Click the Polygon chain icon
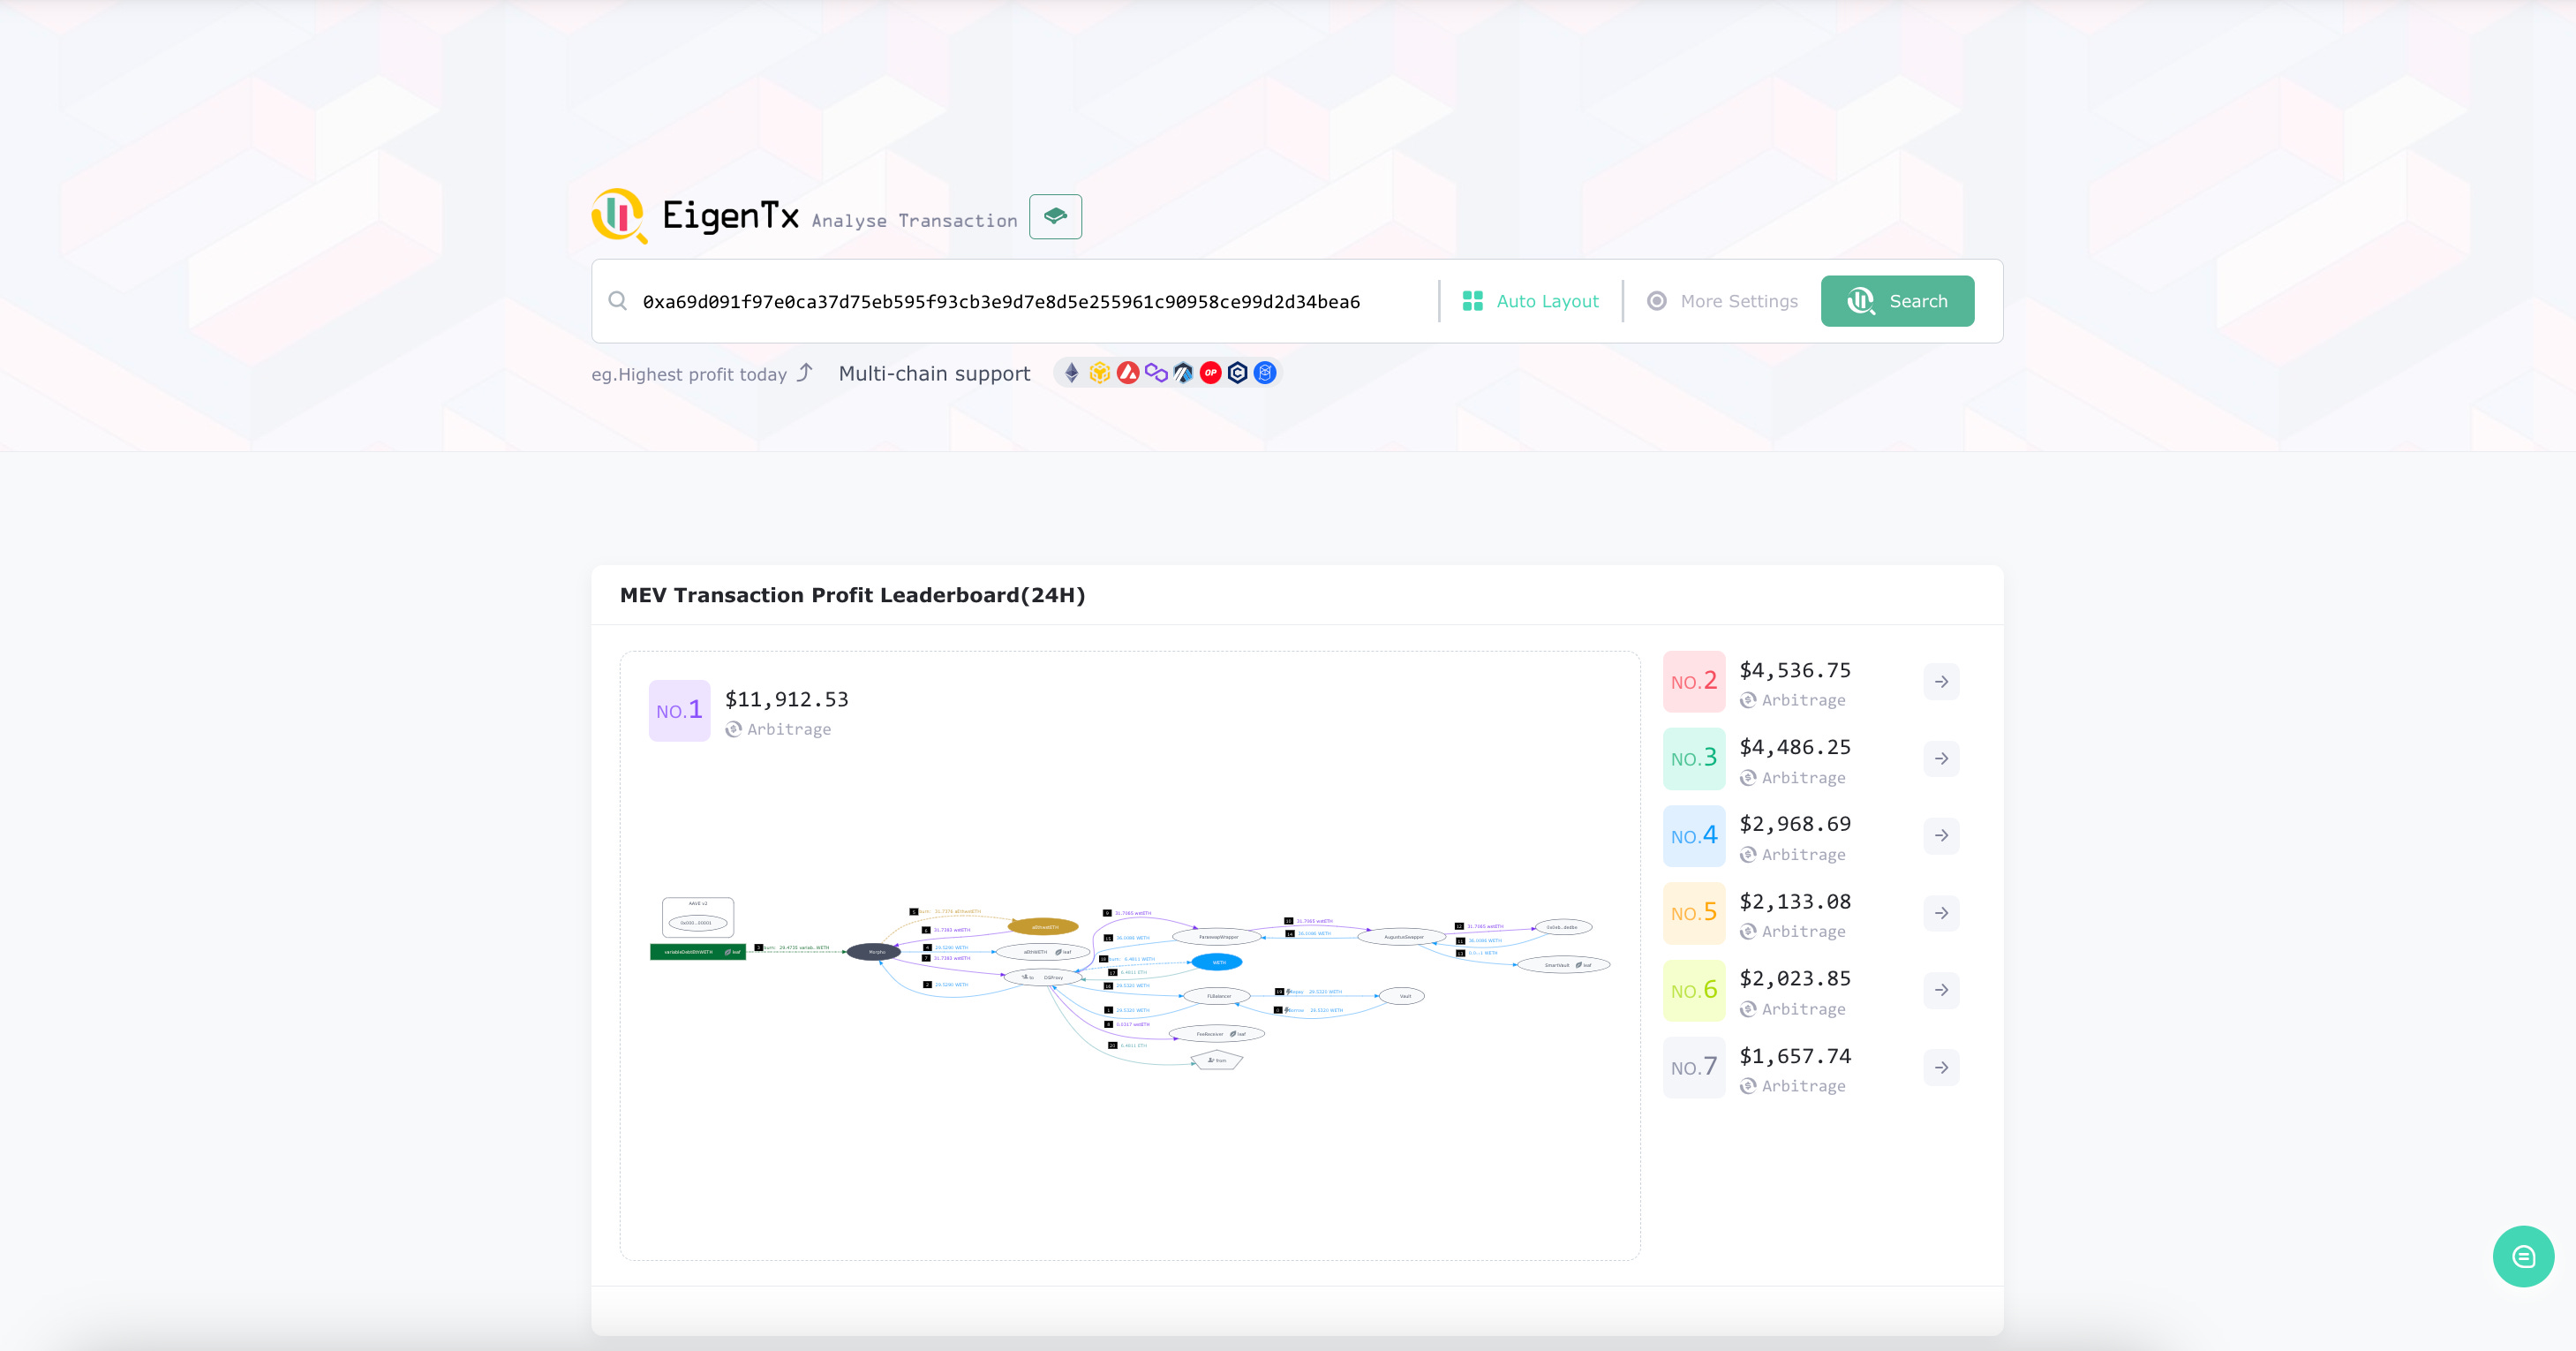This screenshot has width=2576, height=1351. [x=1156, y=373]
